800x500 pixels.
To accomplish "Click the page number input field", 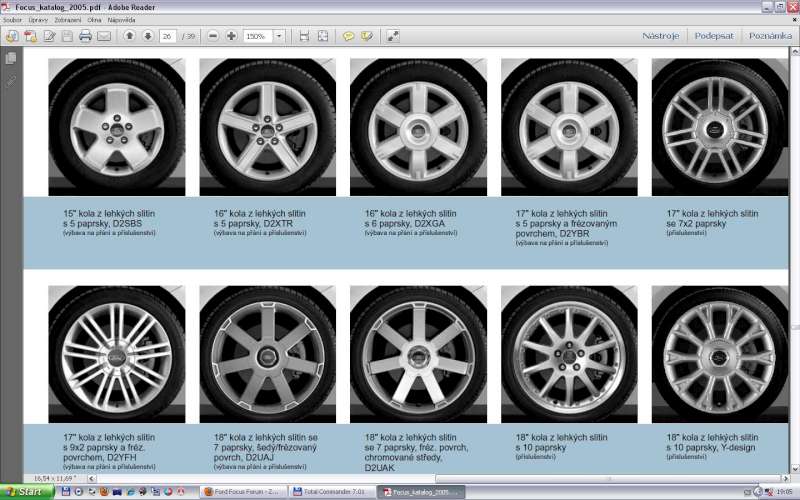I will click(x=167, y=36).
